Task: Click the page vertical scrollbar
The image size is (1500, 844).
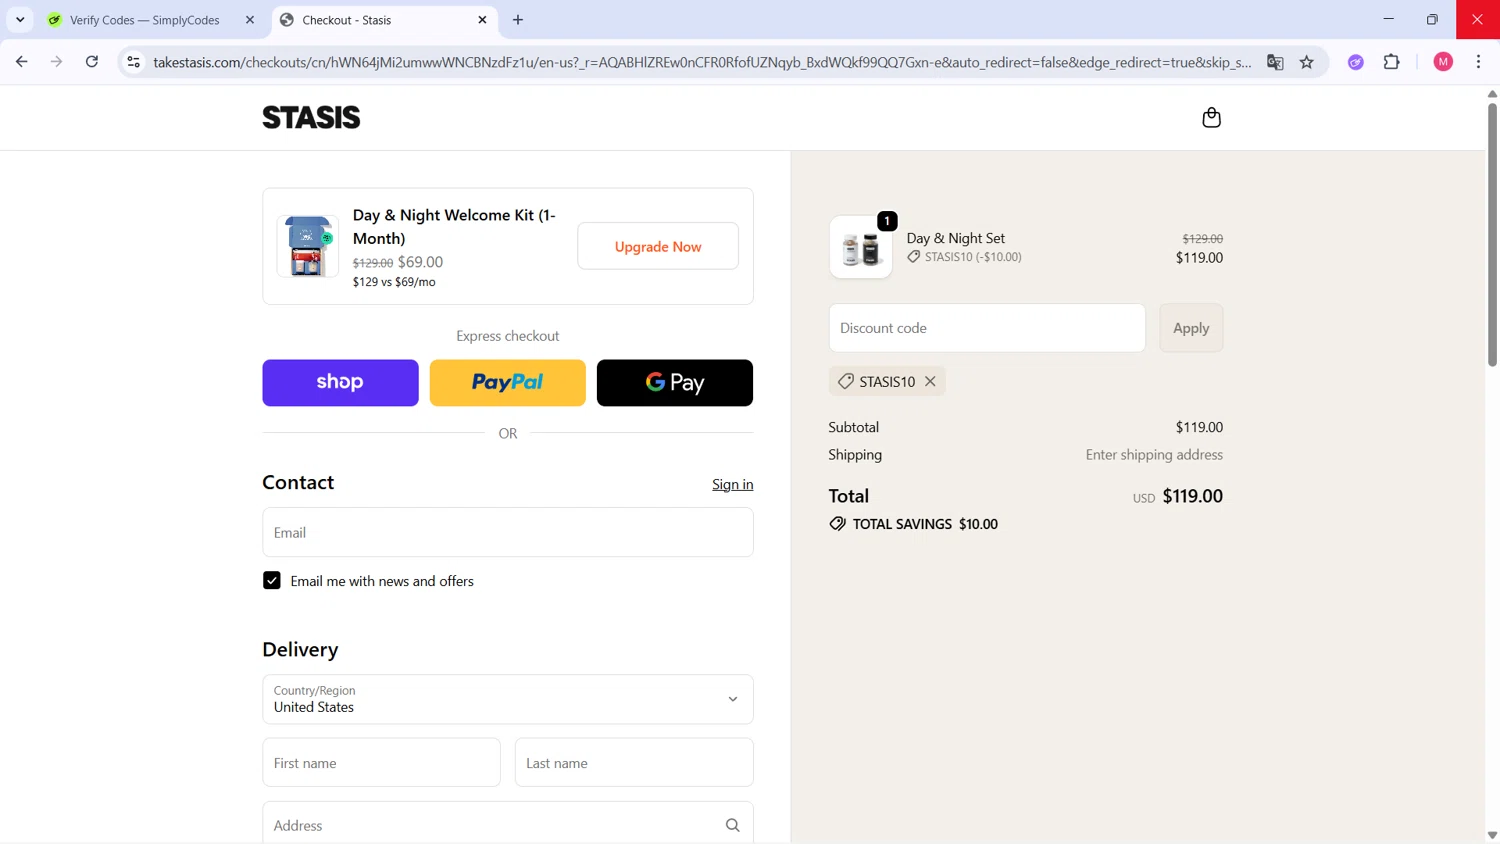Action: click(x=1492, y=235)
